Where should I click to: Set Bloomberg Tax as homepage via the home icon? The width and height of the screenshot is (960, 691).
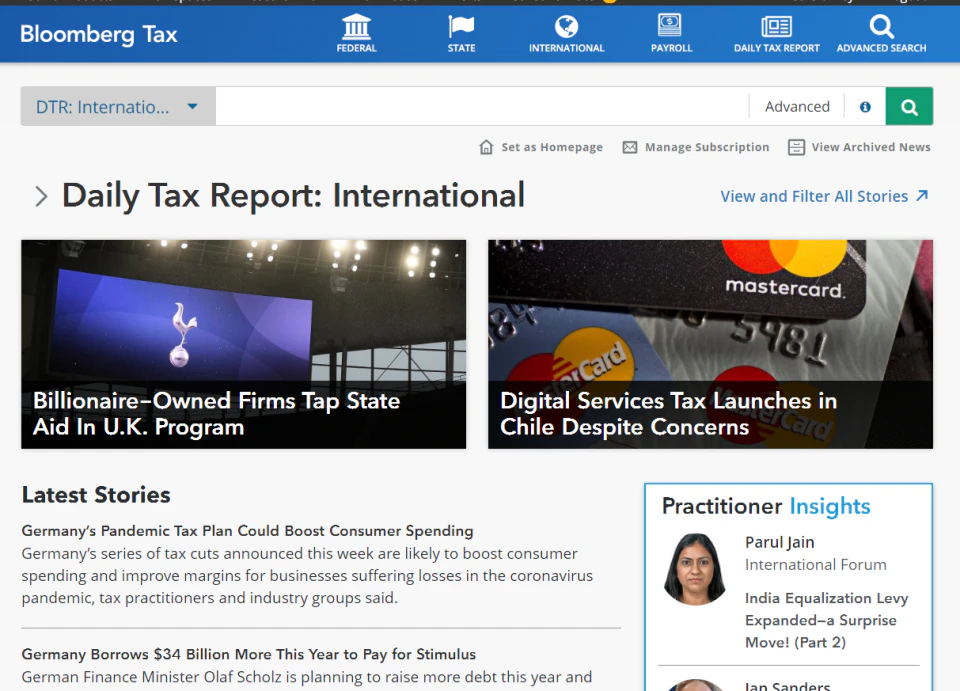(484, 147)
